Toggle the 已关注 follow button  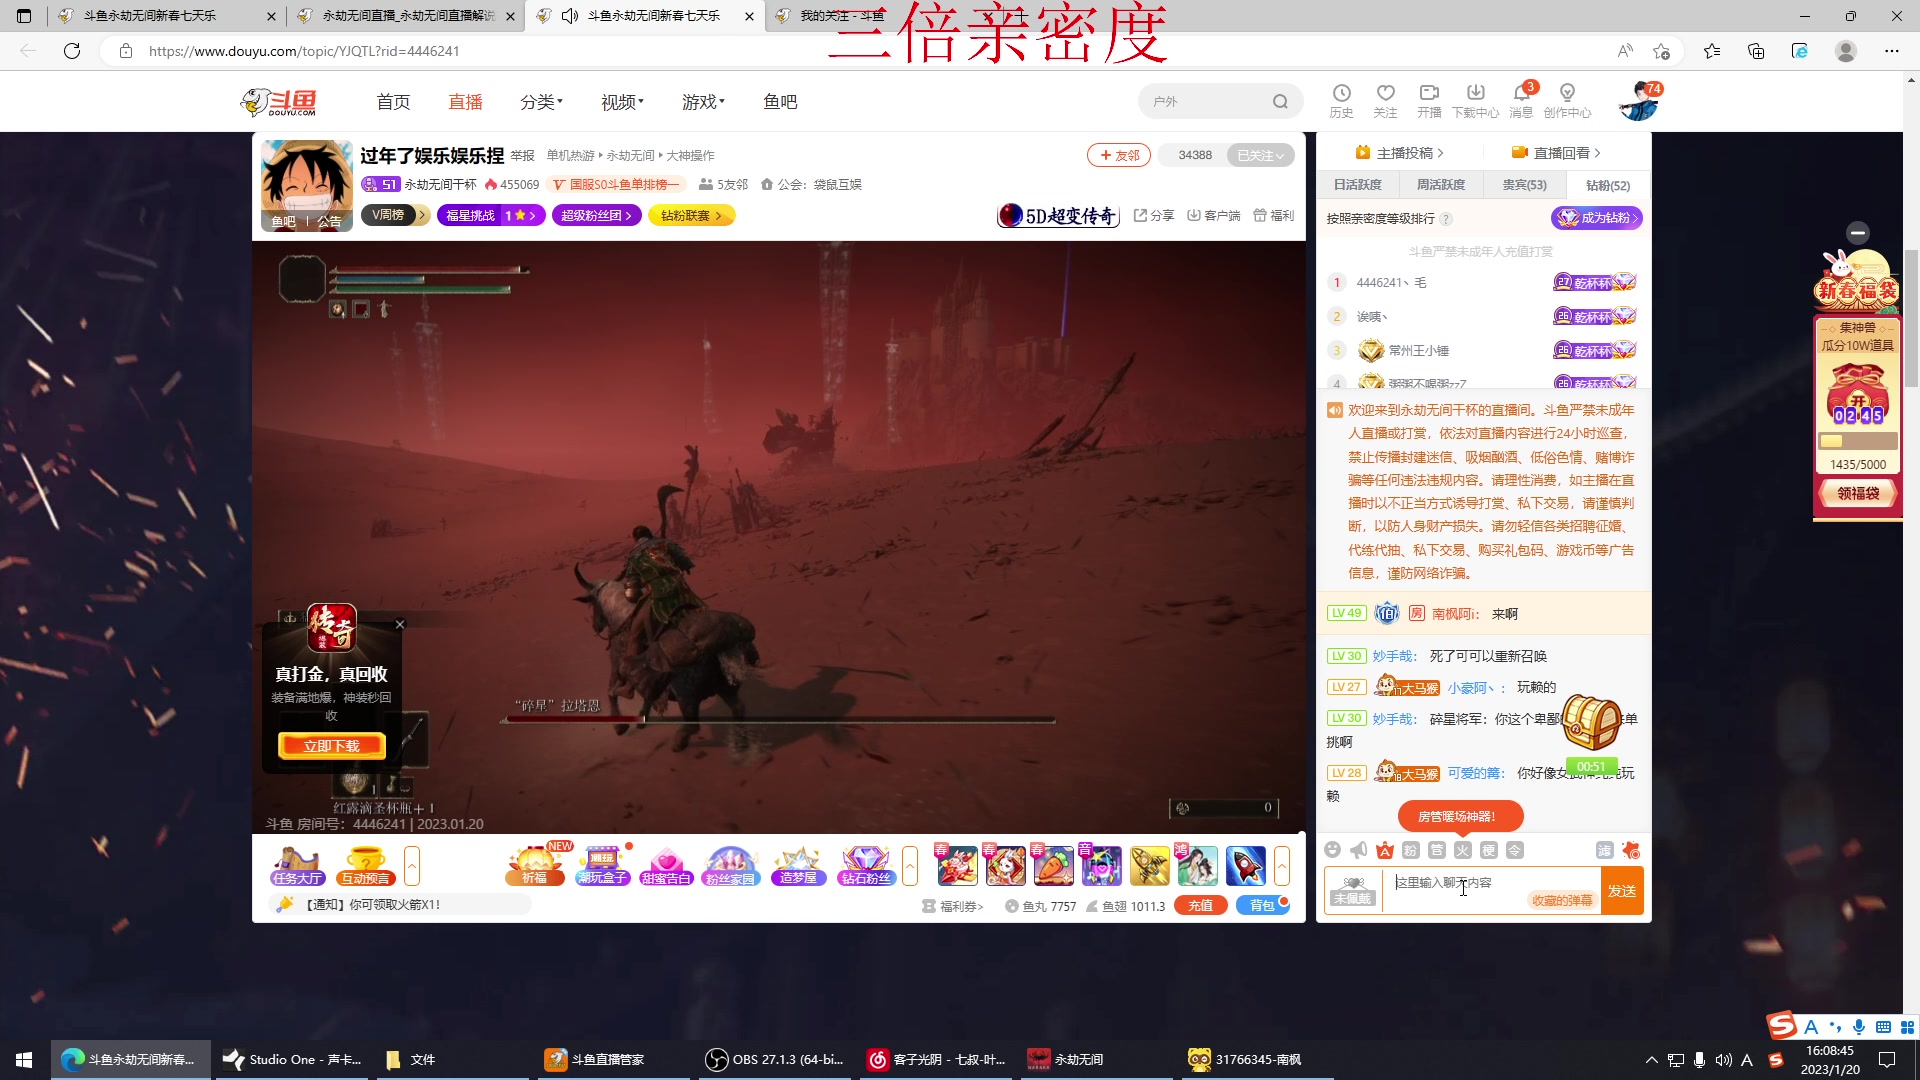[x=1260, y=155]
